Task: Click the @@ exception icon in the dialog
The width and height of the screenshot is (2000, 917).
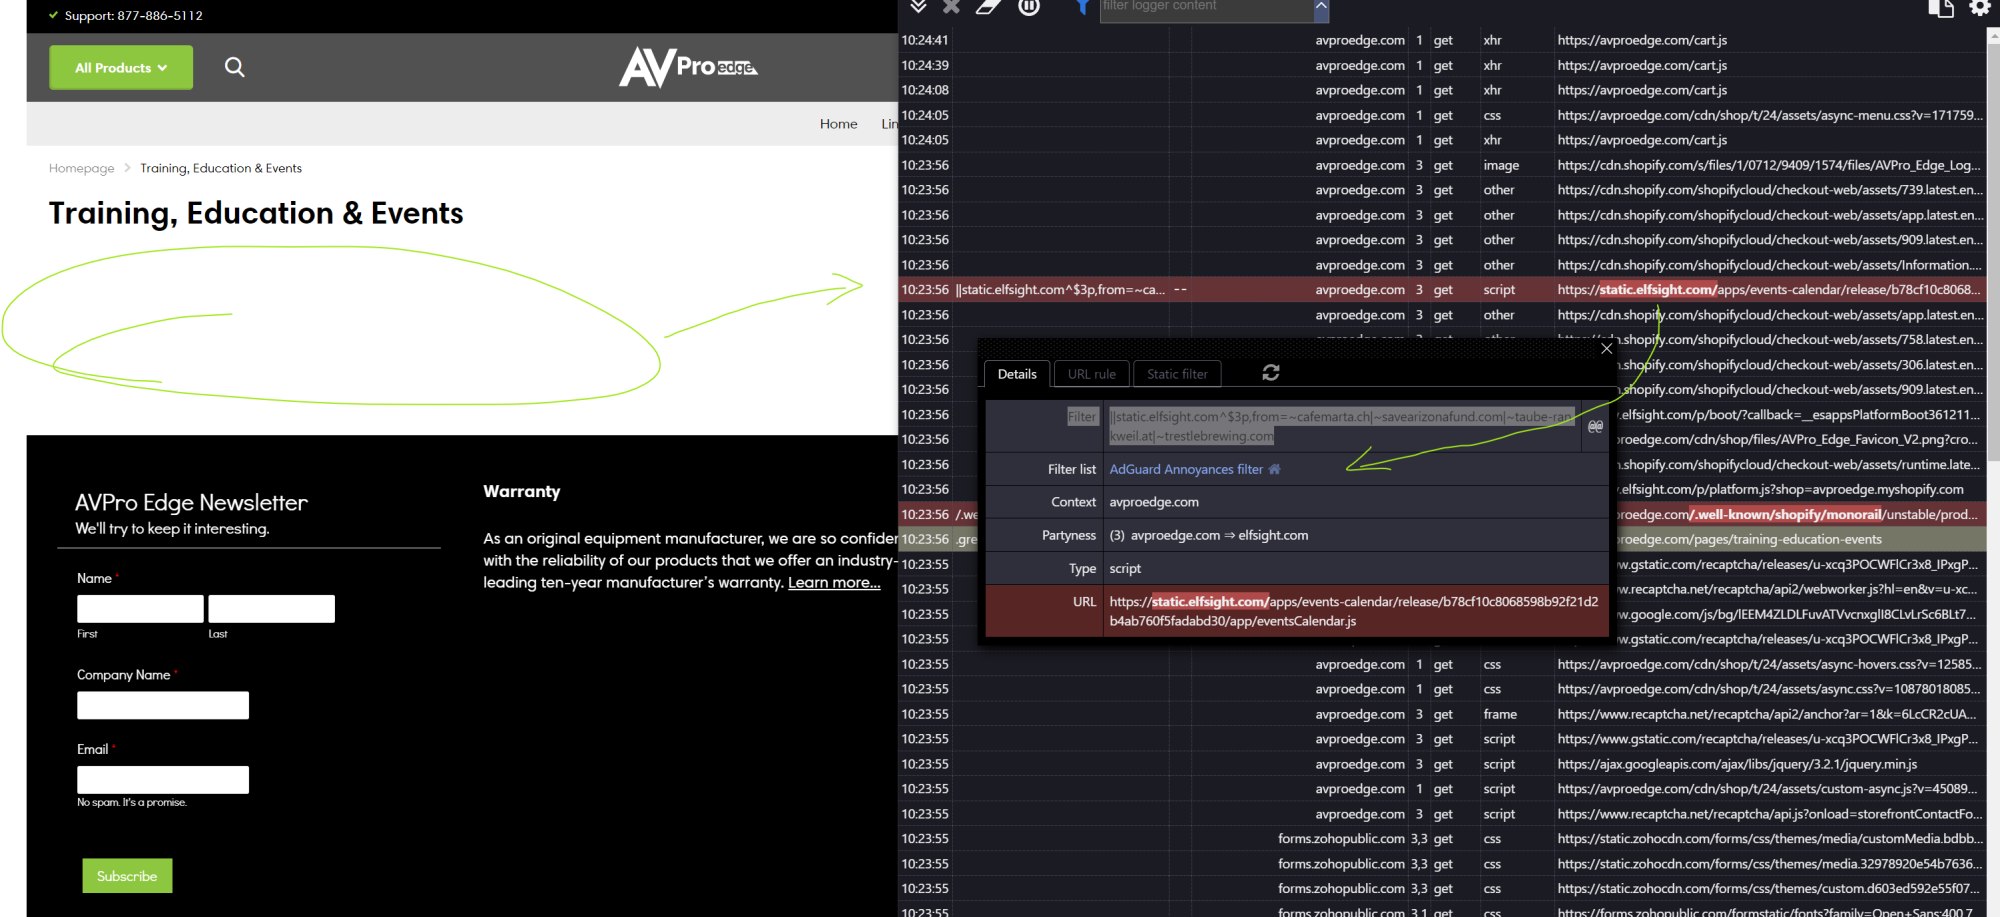Action: point(1595,426)
